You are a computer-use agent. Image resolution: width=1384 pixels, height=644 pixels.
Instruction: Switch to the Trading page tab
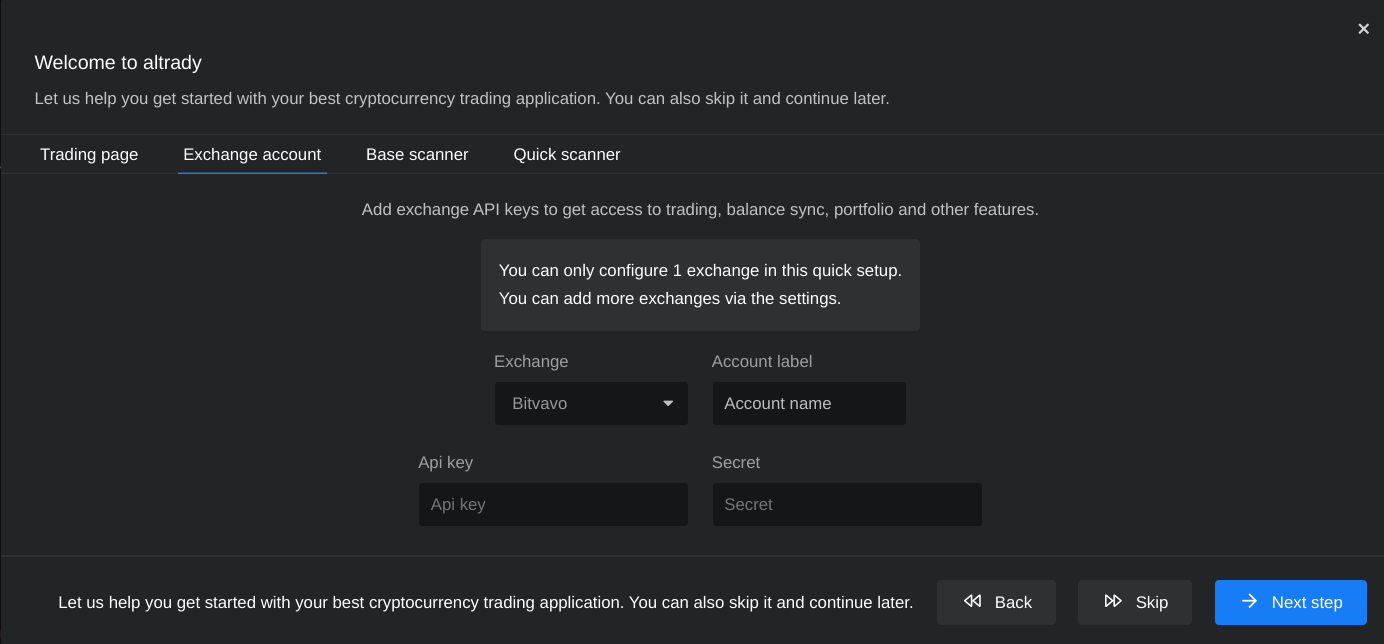pos(89,155)
